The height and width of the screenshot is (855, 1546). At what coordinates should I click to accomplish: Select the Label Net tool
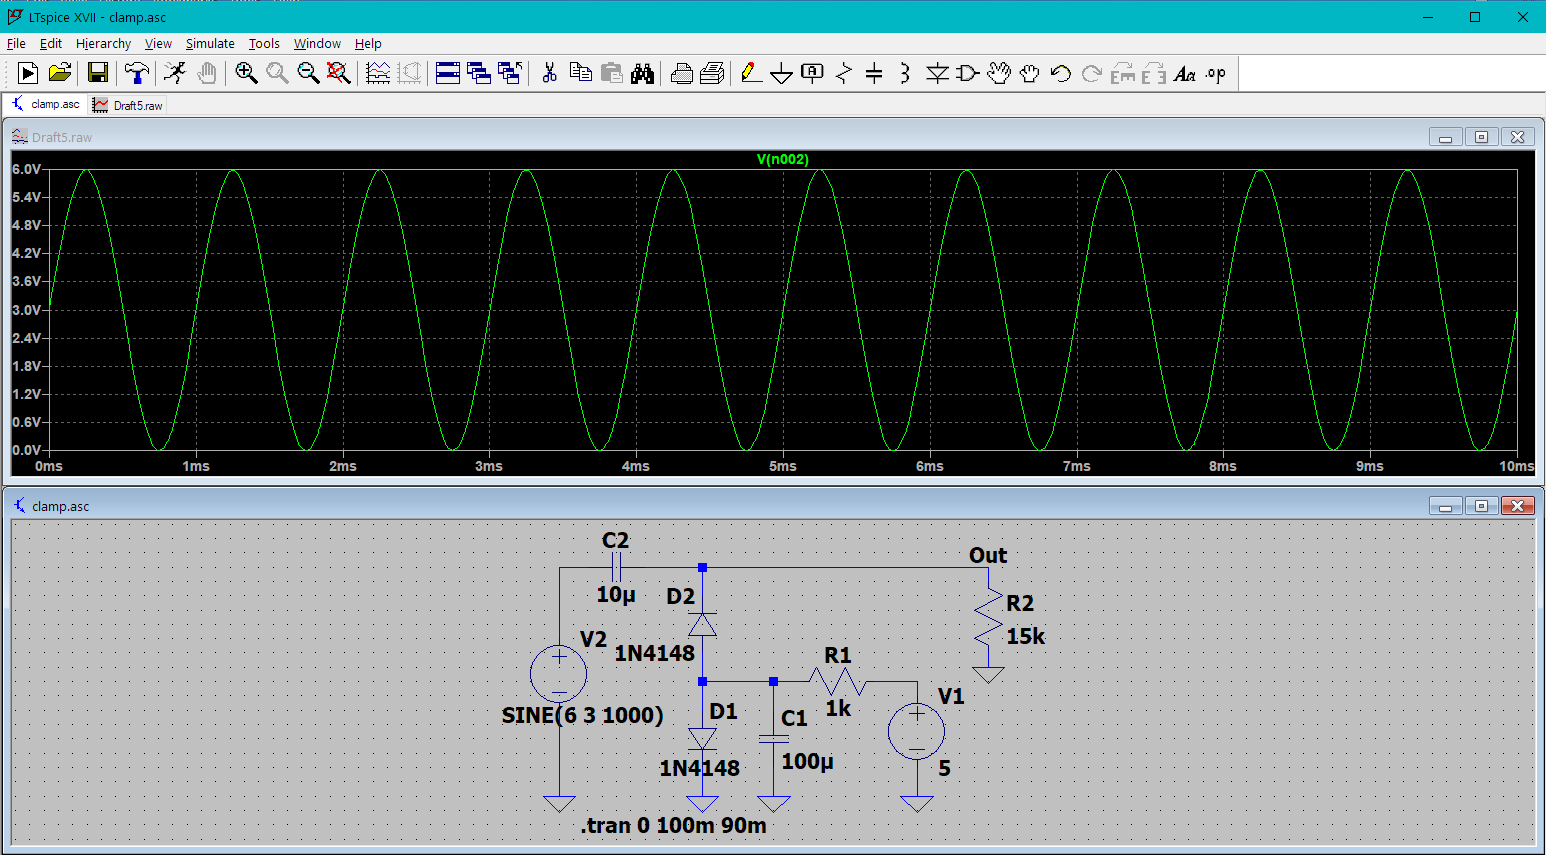[x=812, y=73]
